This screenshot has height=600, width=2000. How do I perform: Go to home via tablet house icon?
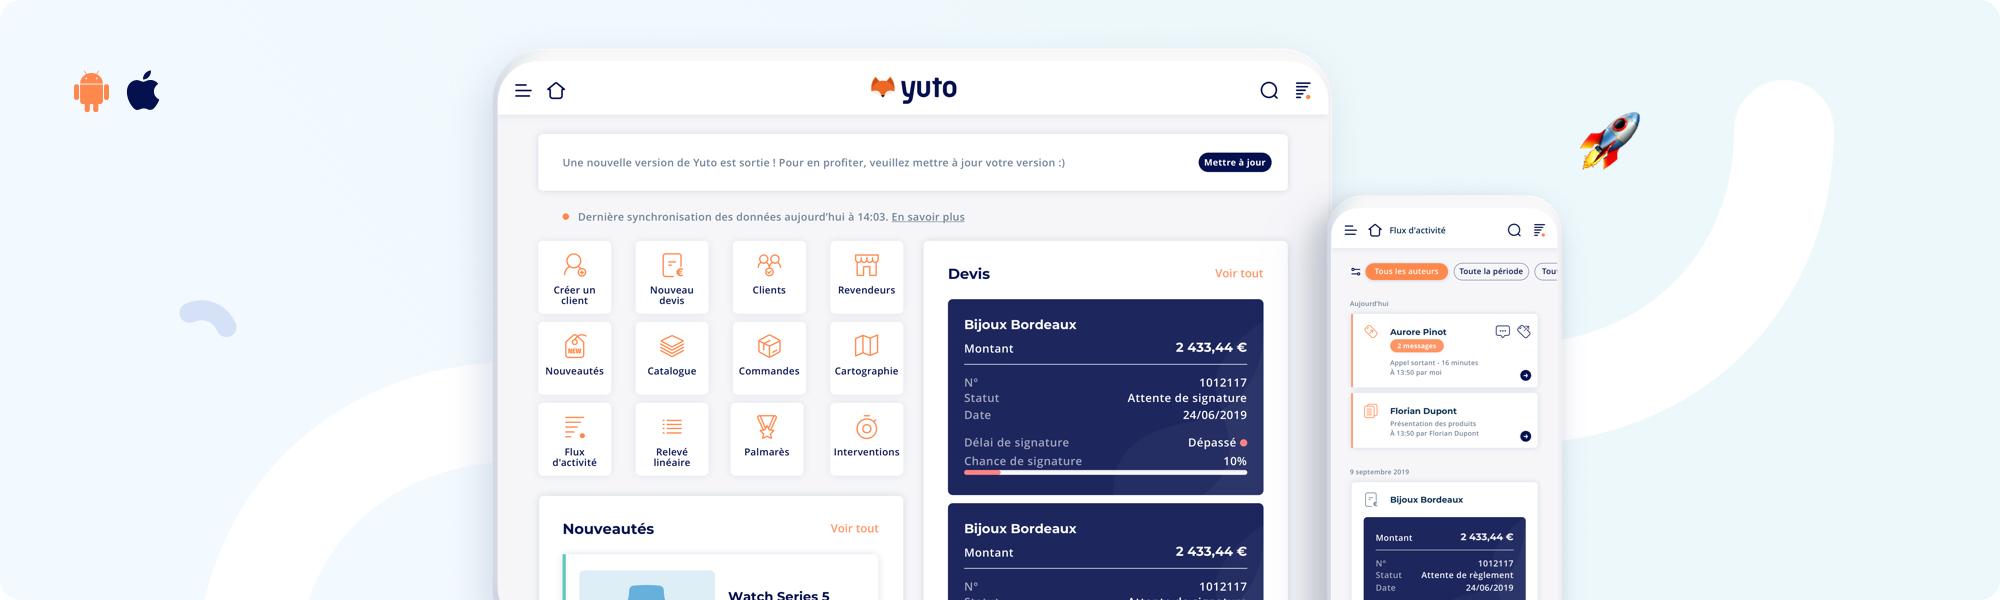point(556,91)
